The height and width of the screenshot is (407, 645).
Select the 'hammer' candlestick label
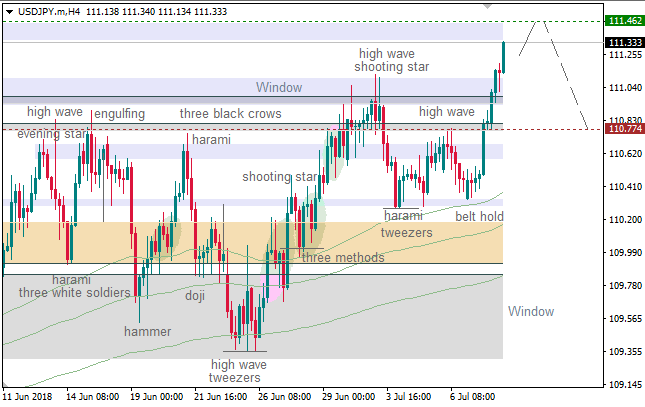pos(147,331)
